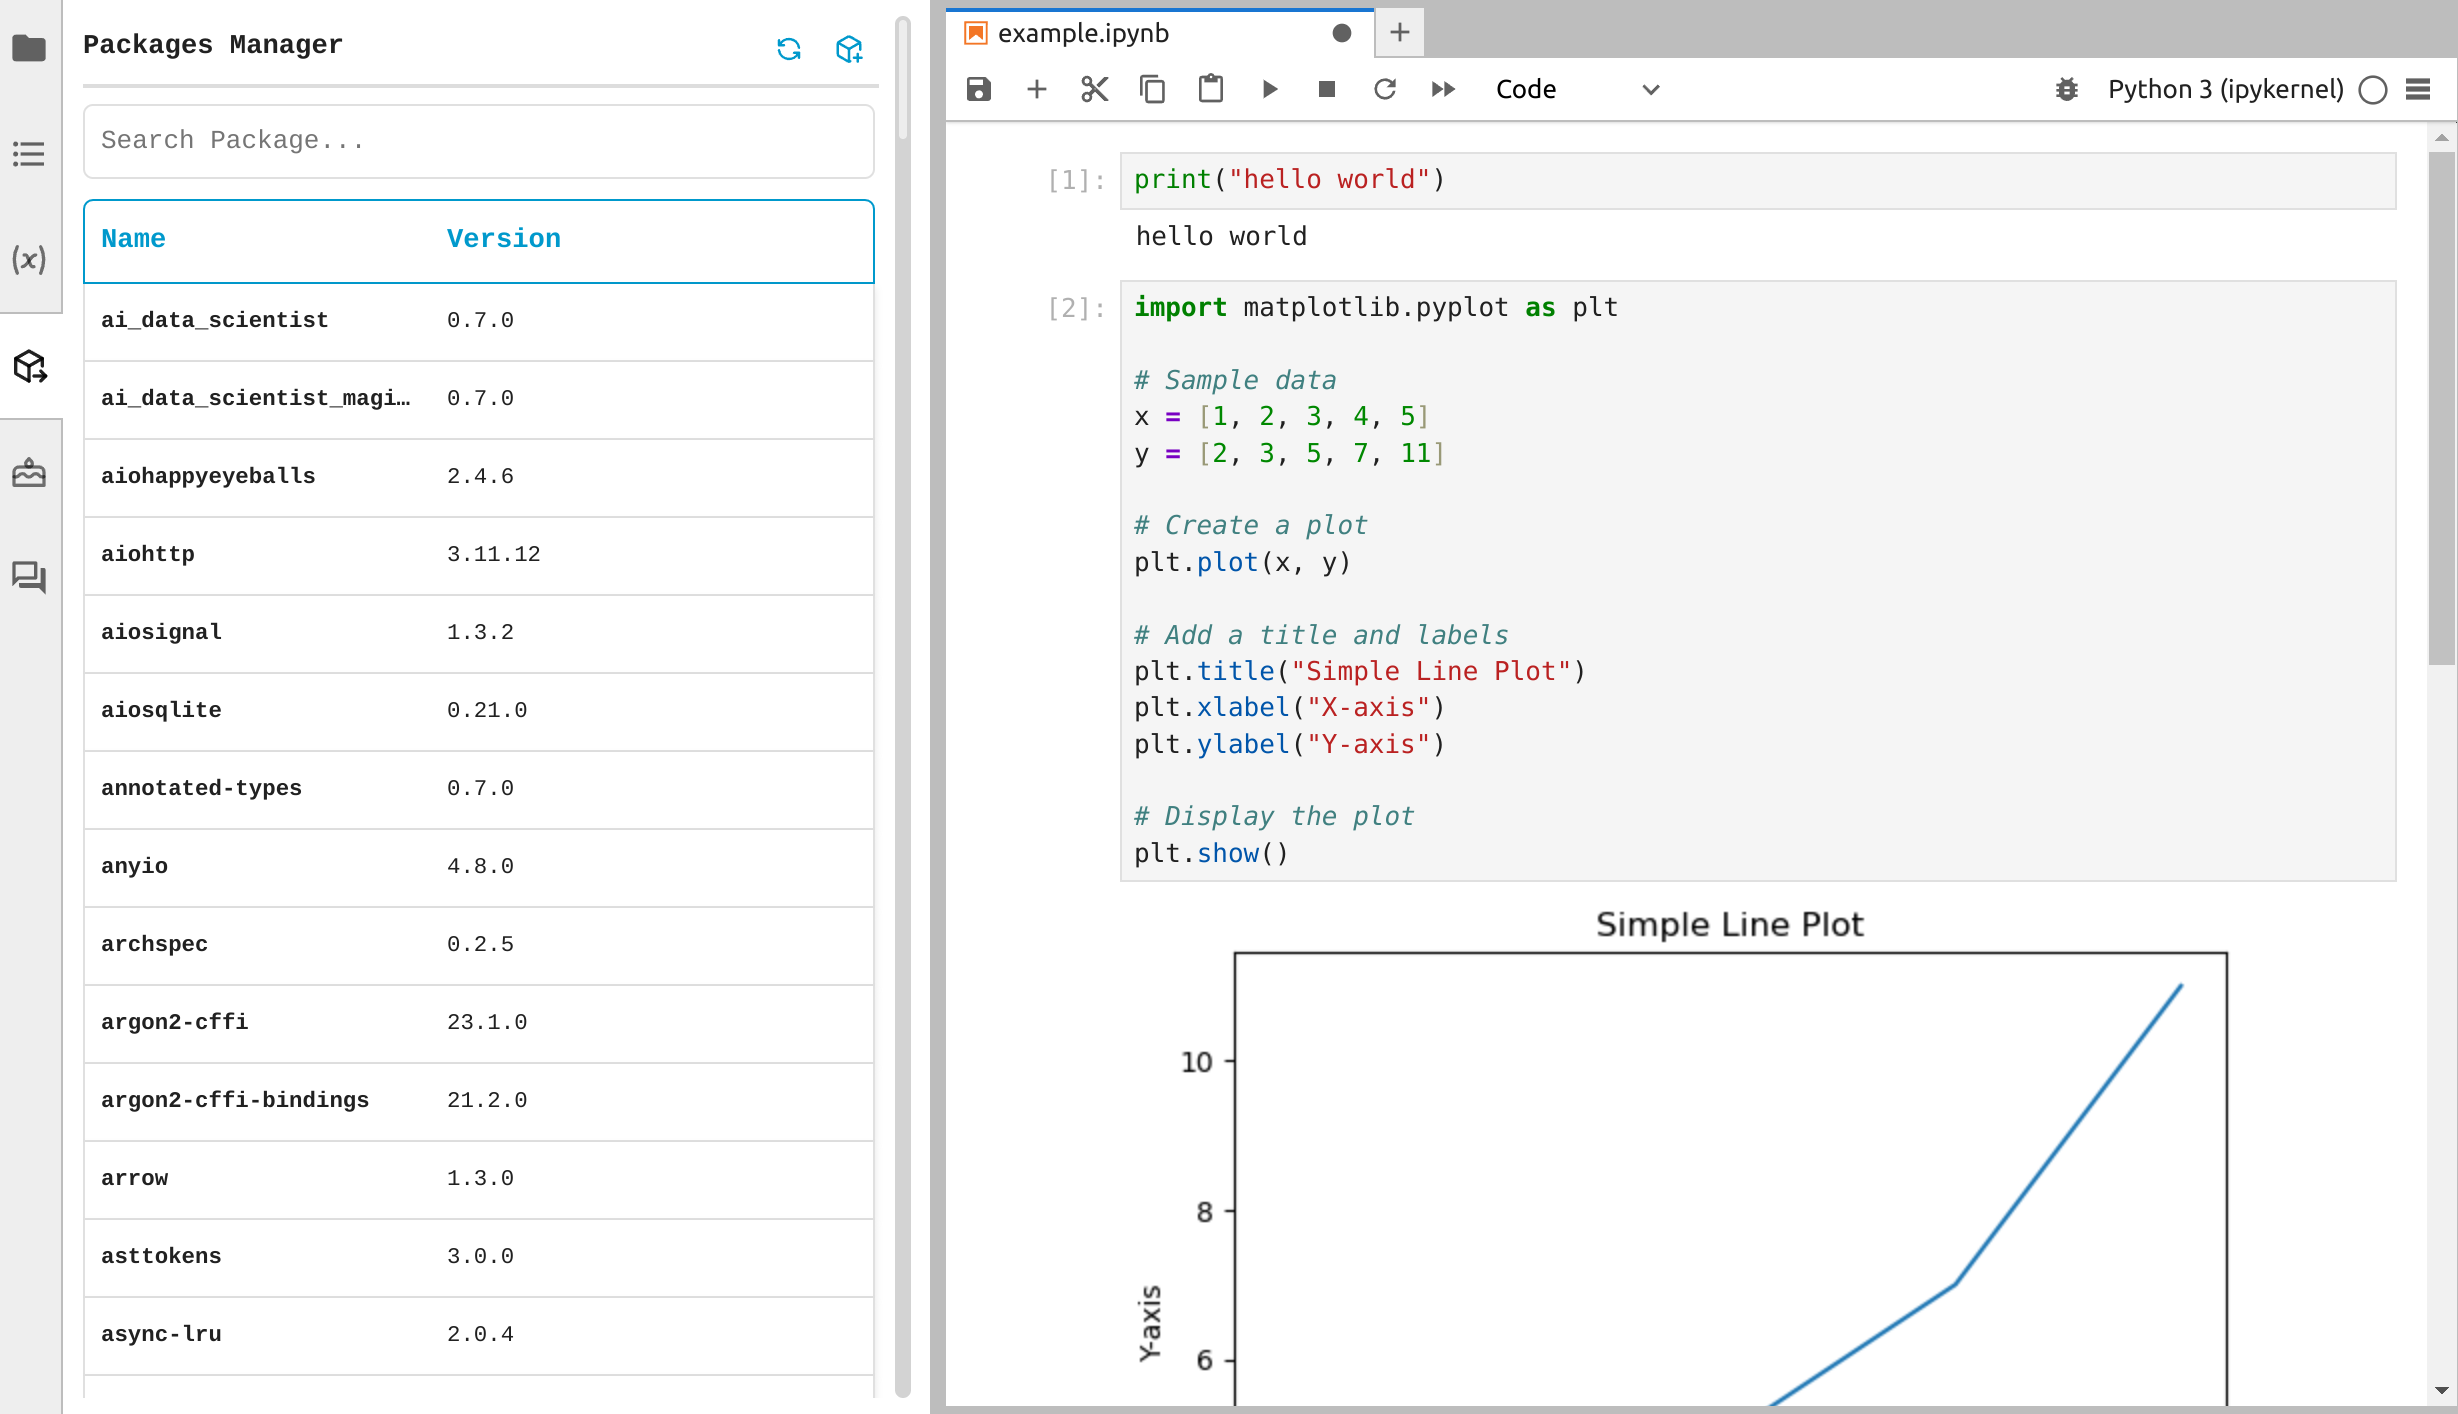Click the hello world output text
Screen dimensions: 2458x1414
[1221, 237]
